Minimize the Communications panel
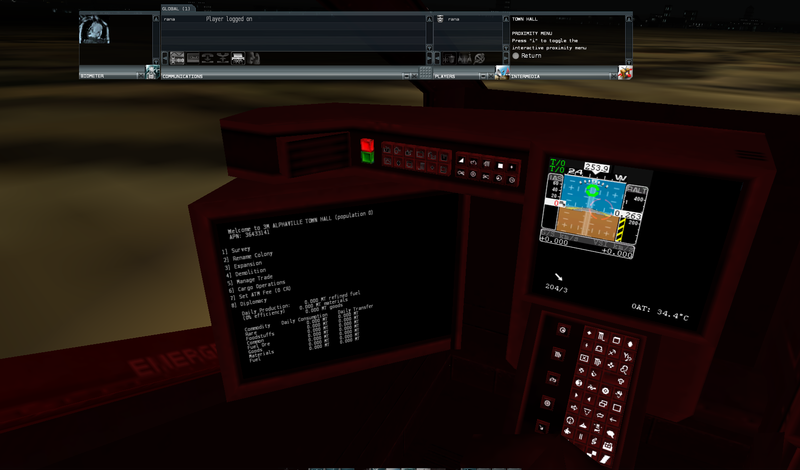The width and height of the screenshot is (800, 470). click(x=406, y=76)
